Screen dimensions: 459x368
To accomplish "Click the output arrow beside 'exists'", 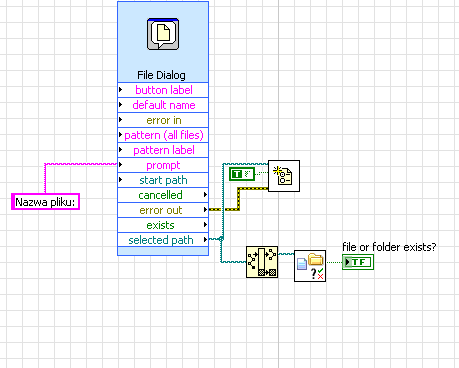I will click(205, 225).
